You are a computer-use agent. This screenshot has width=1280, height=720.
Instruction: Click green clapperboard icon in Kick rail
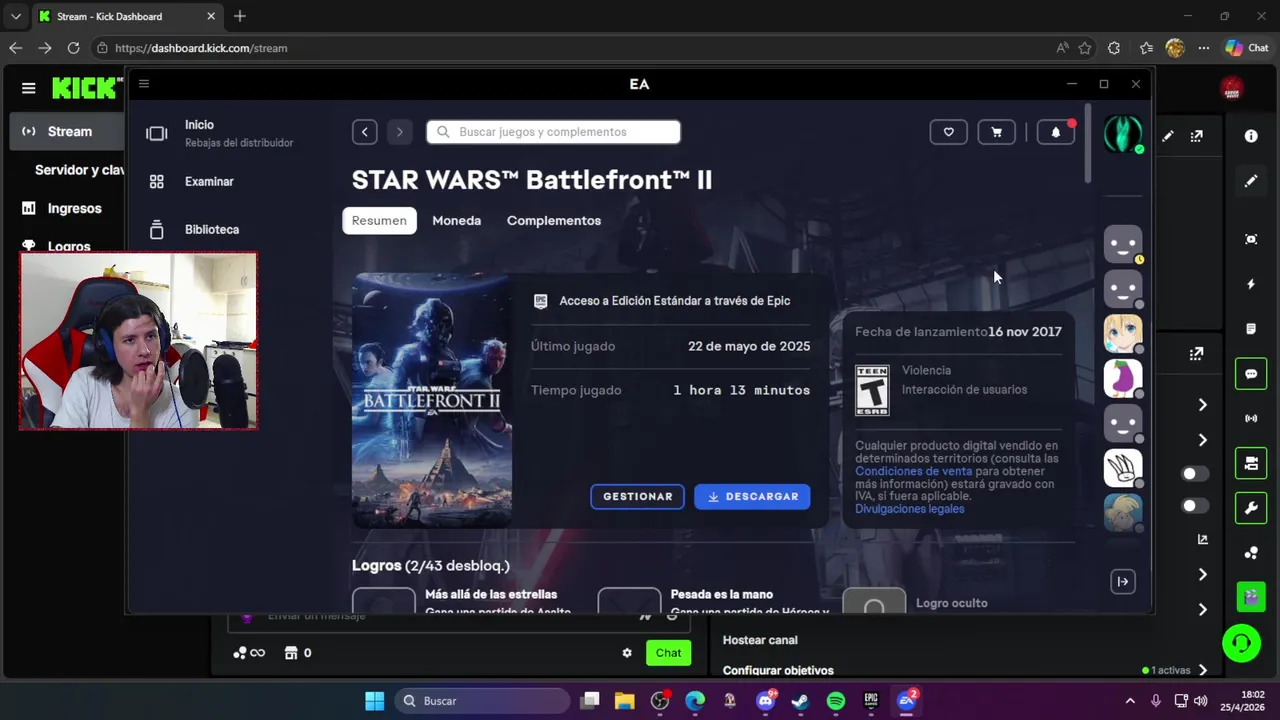[1251, 597]
